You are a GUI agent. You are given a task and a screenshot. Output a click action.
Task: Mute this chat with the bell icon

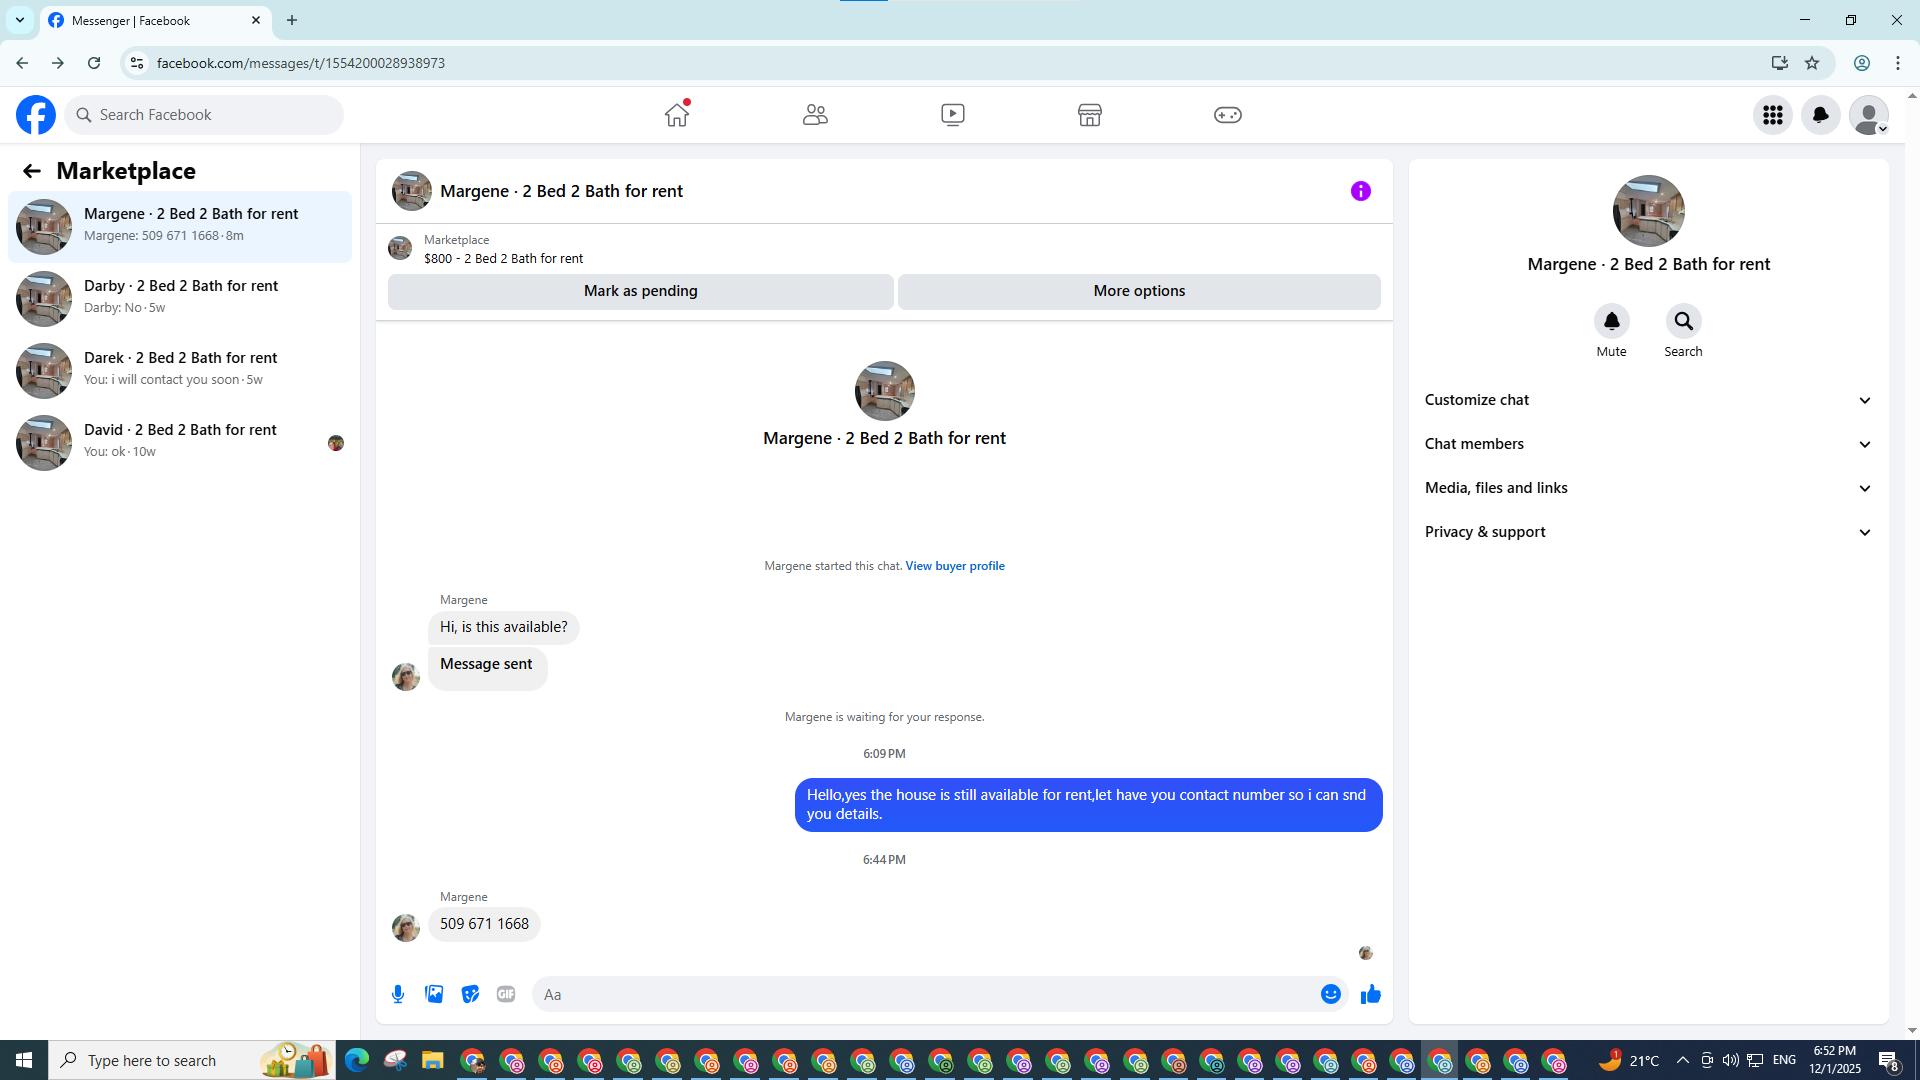click(x=1612, y=321)
